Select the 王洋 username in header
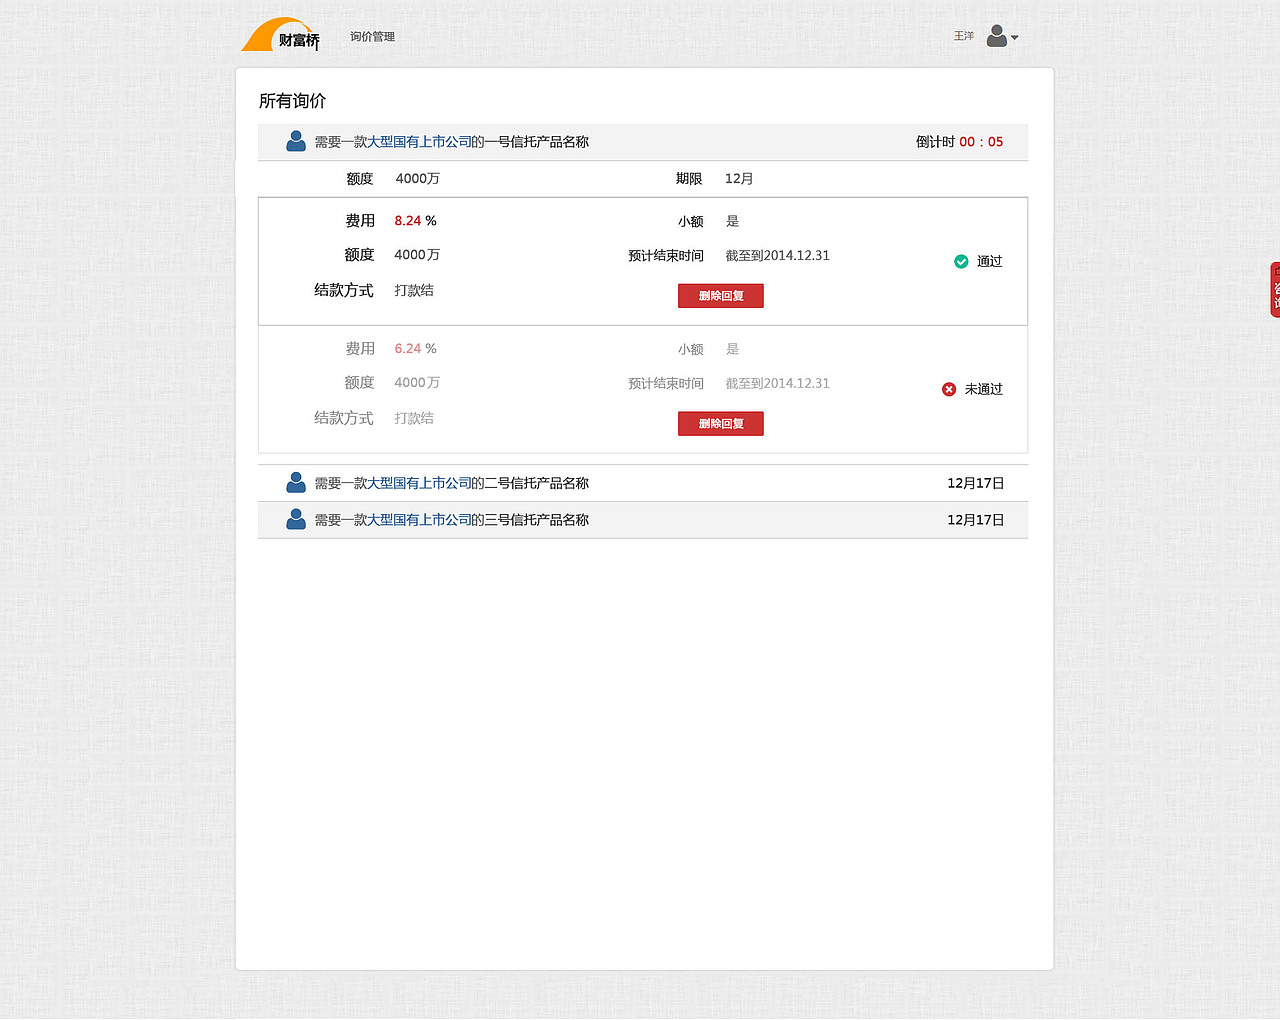This screenshot has height=1020, width=1280. (963, 35)
